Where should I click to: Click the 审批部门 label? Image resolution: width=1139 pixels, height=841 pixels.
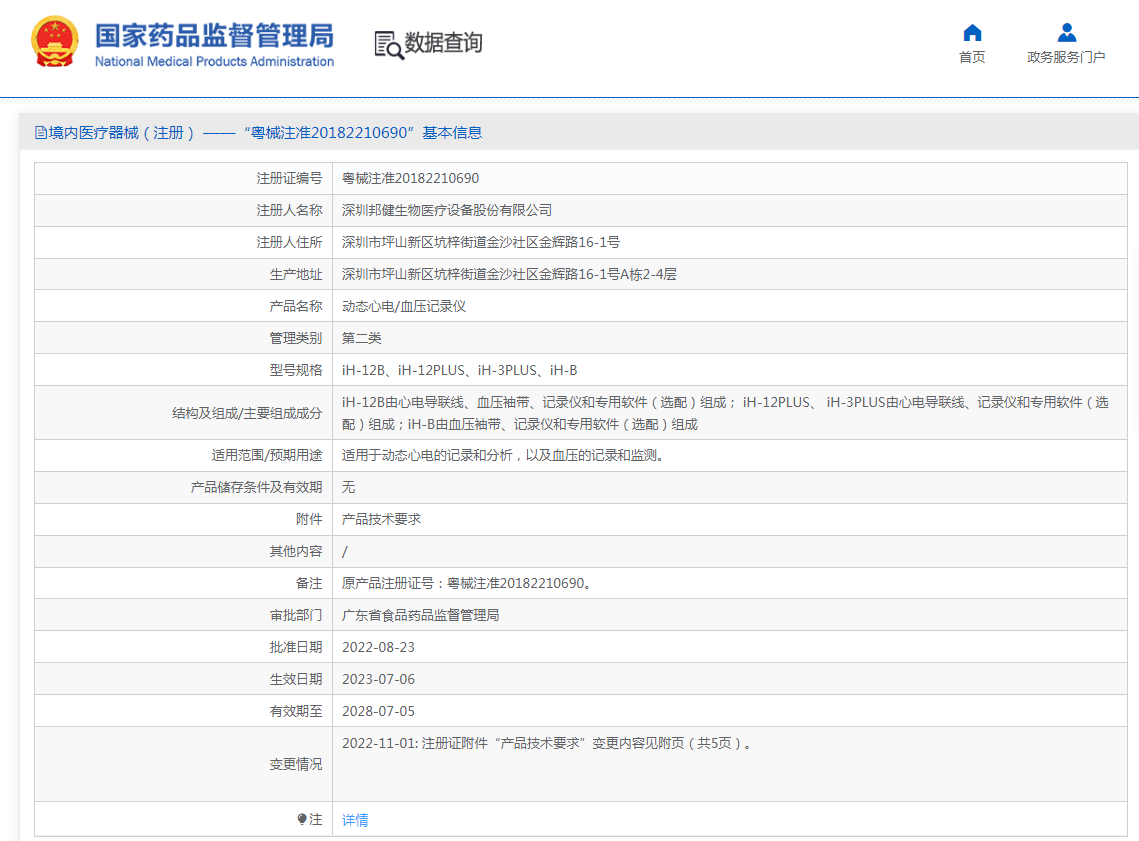(296, 615)
